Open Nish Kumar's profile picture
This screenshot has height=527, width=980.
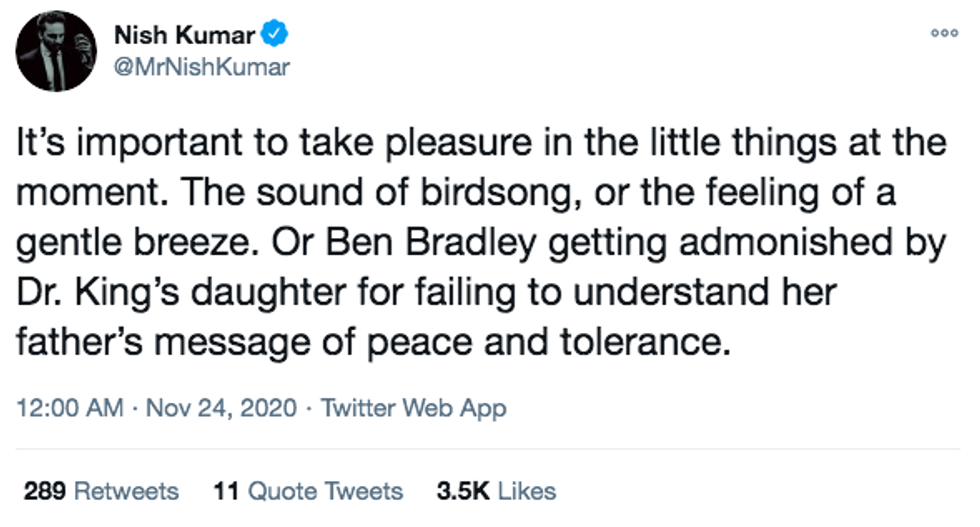point(57,53)
